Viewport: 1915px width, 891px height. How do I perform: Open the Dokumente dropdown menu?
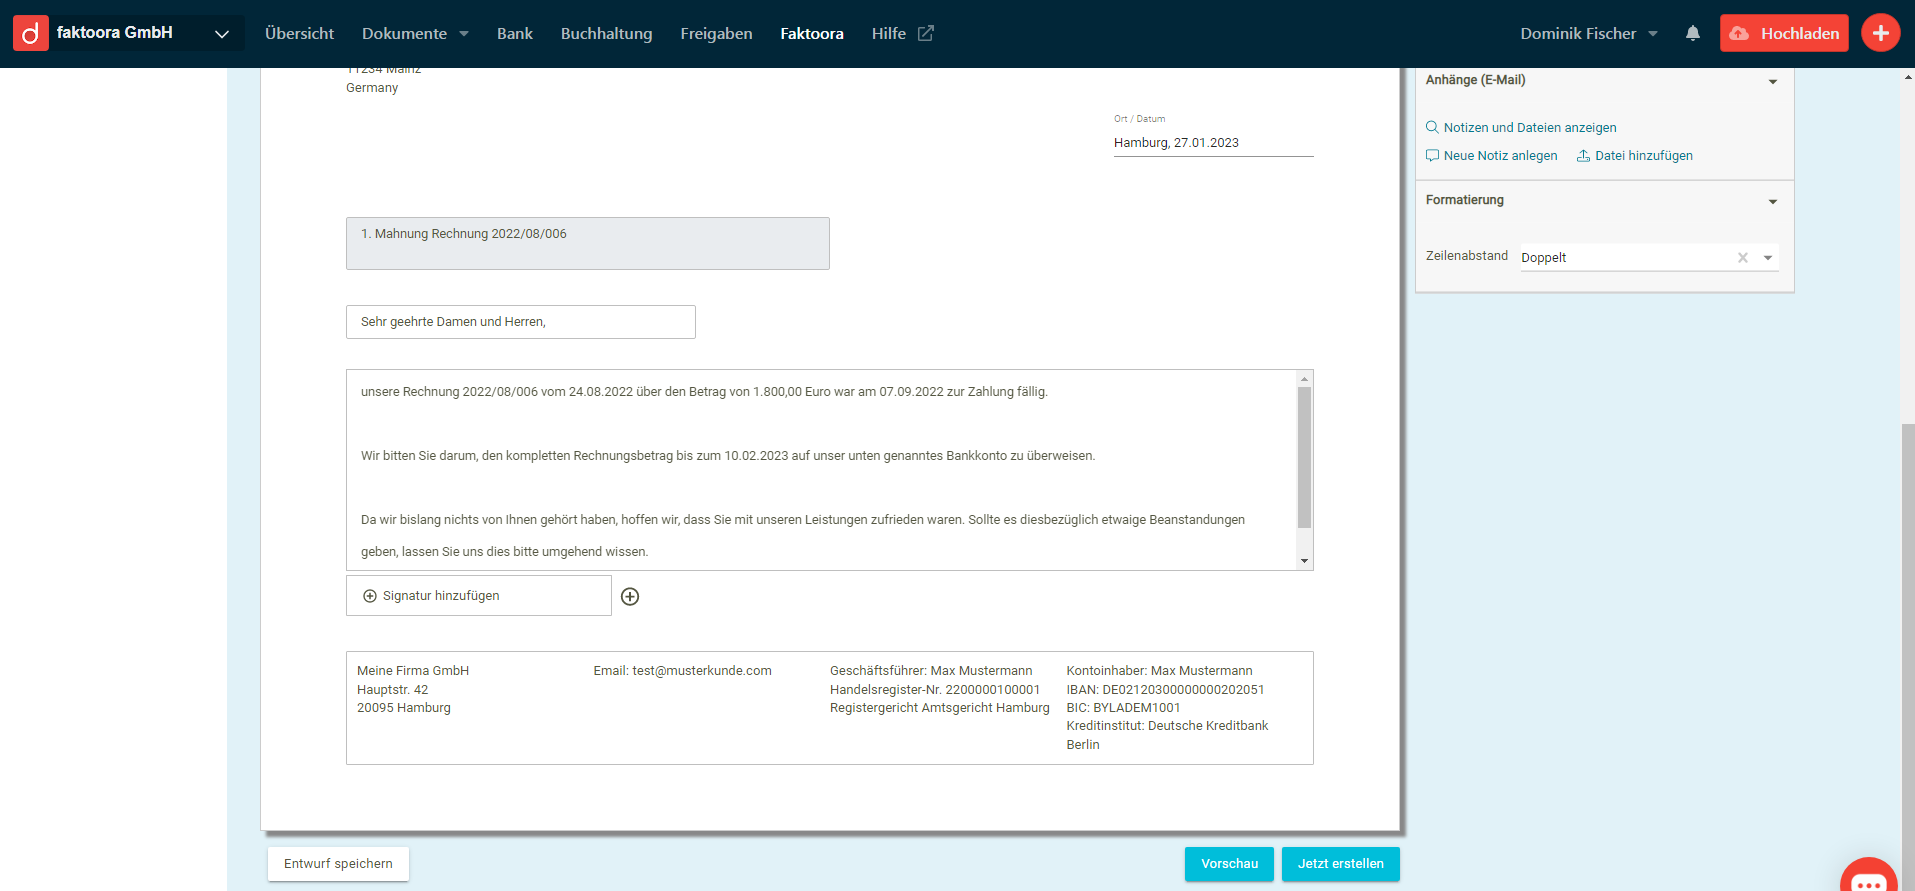[415, 33]
